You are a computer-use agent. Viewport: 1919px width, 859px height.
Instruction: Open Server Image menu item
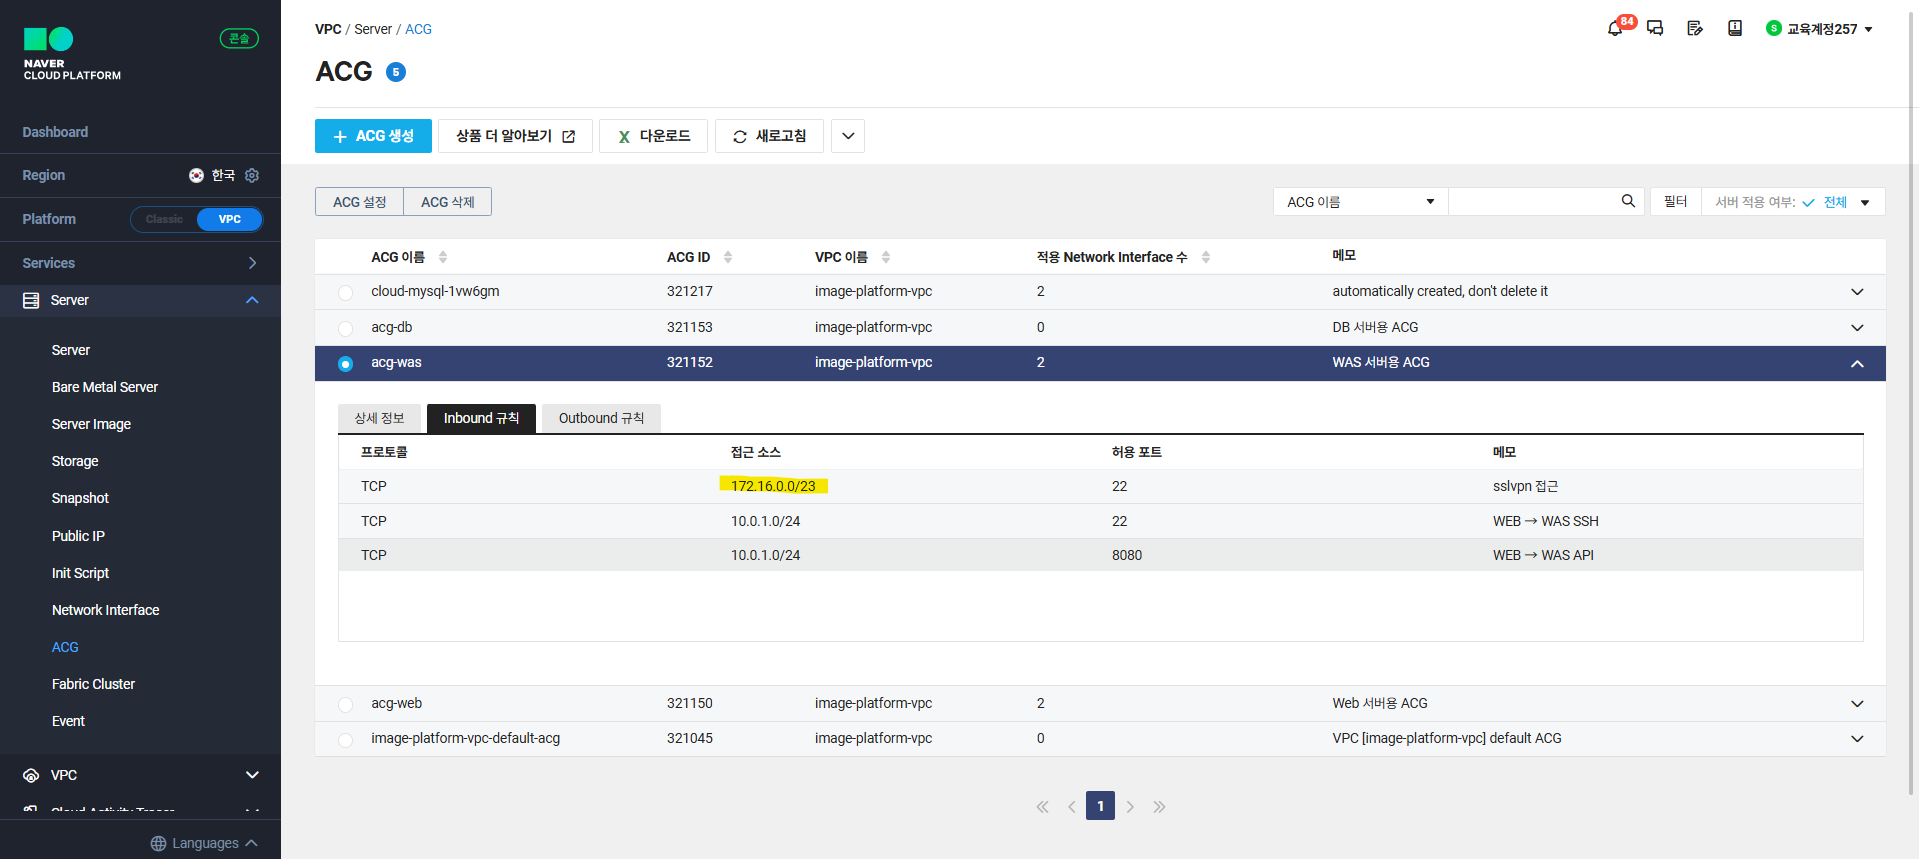tap(91, 424)
